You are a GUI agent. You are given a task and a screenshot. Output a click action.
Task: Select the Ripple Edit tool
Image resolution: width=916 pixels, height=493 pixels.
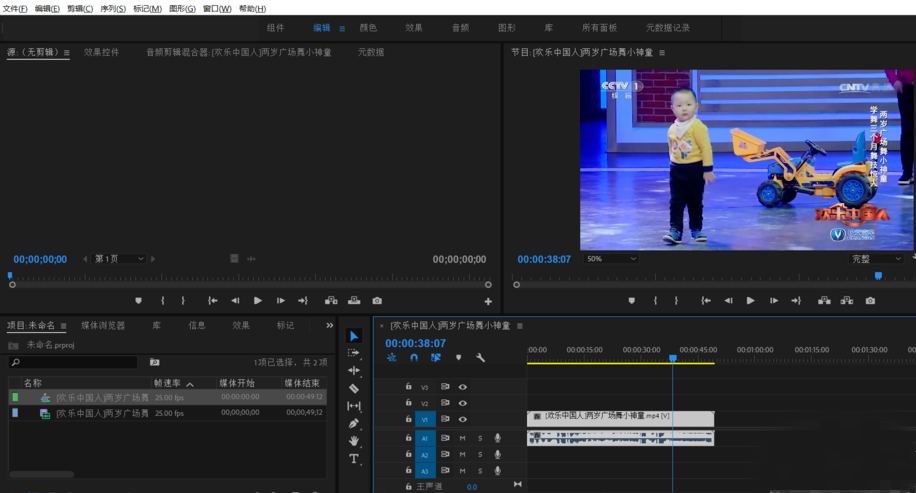354,371
